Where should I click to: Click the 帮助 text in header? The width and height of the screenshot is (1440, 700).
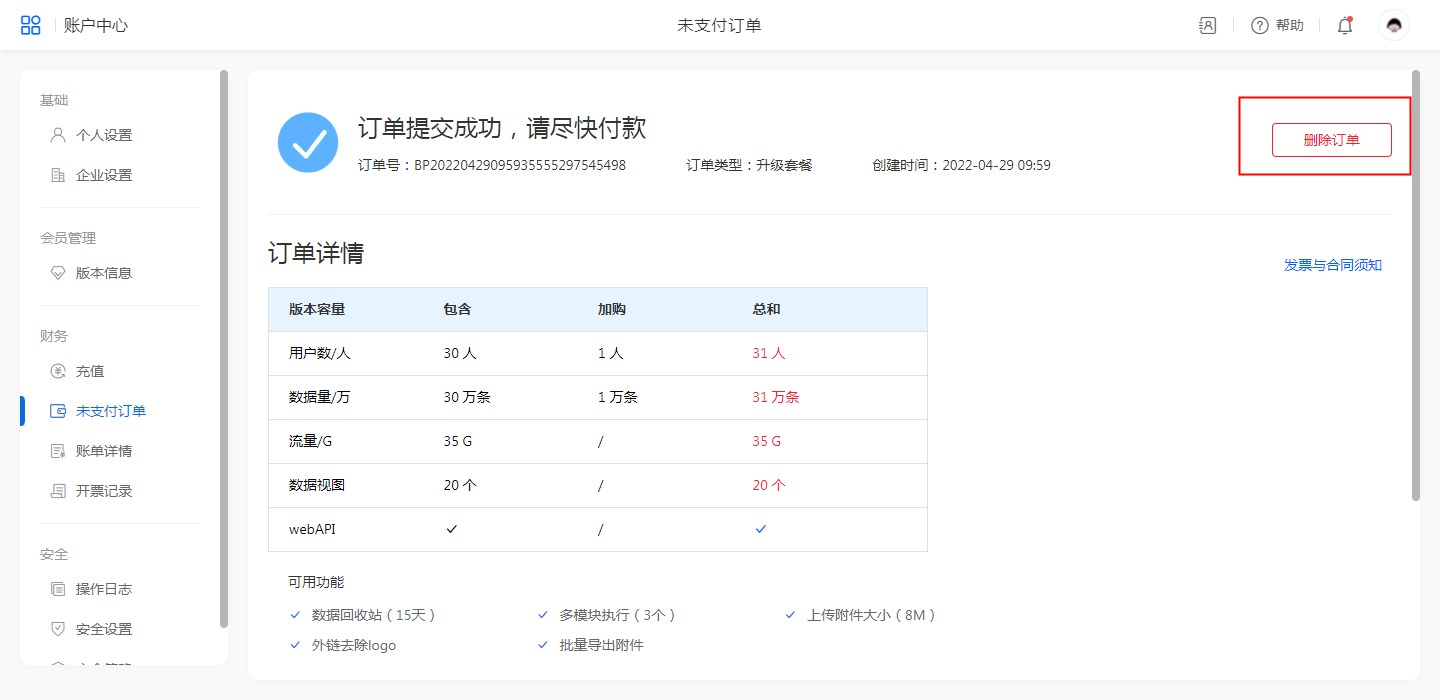(1290, 26)
